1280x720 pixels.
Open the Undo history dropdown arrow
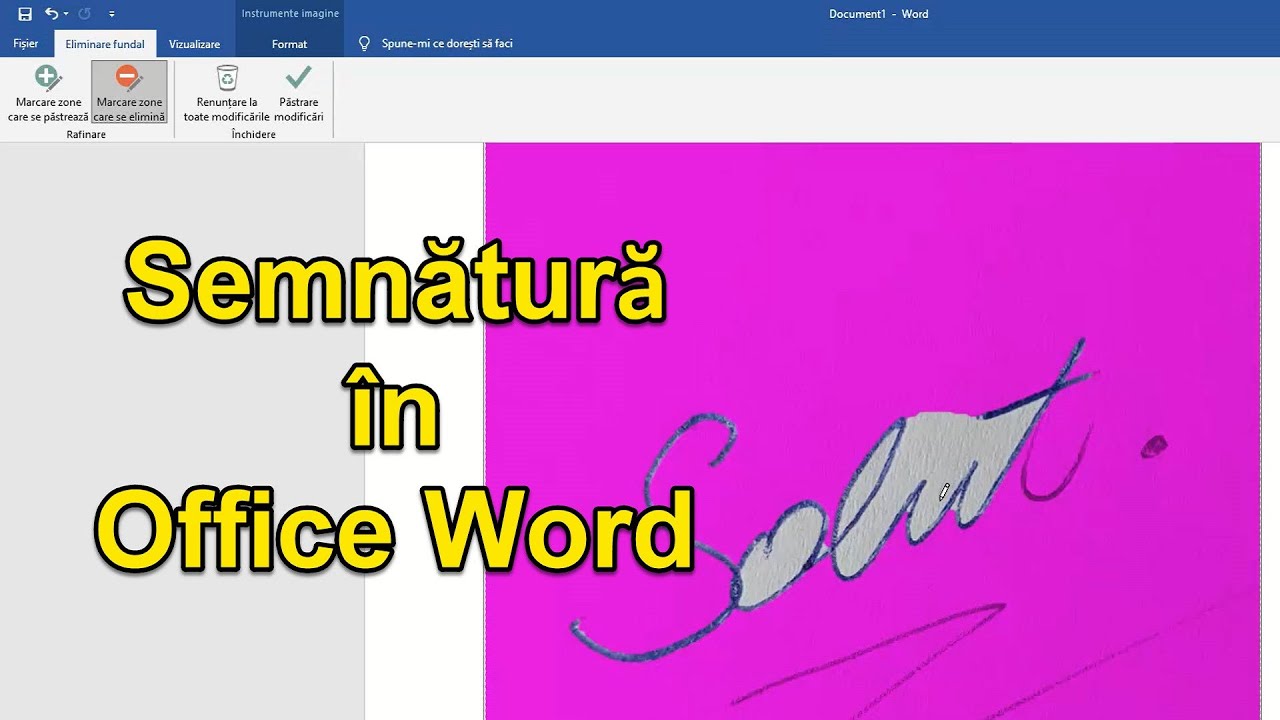click(66, 14)
